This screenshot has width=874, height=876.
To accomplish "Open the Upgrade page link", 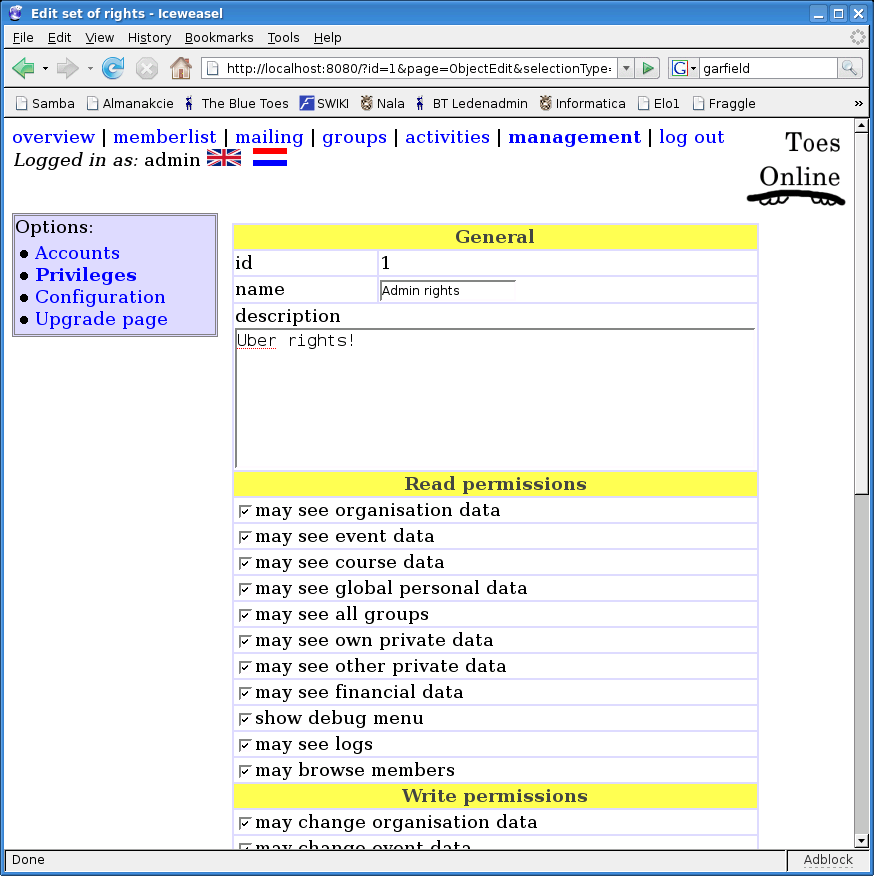I will [101, 319].
